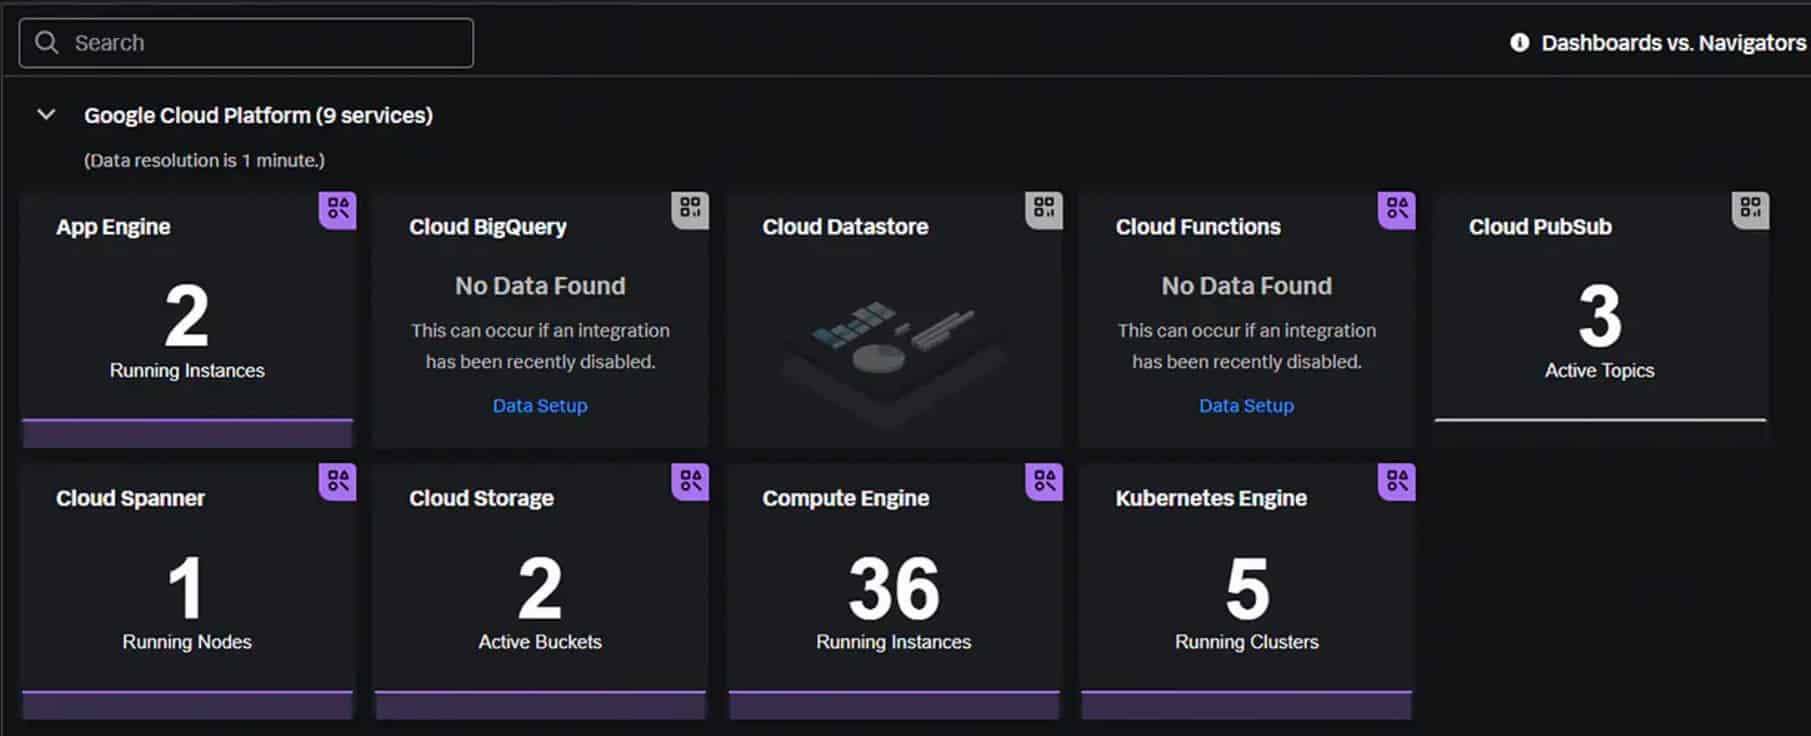Click the purple bar under App Engine card
The width and height of the screenshot is (1811, 736).
(x=187, y=433)
